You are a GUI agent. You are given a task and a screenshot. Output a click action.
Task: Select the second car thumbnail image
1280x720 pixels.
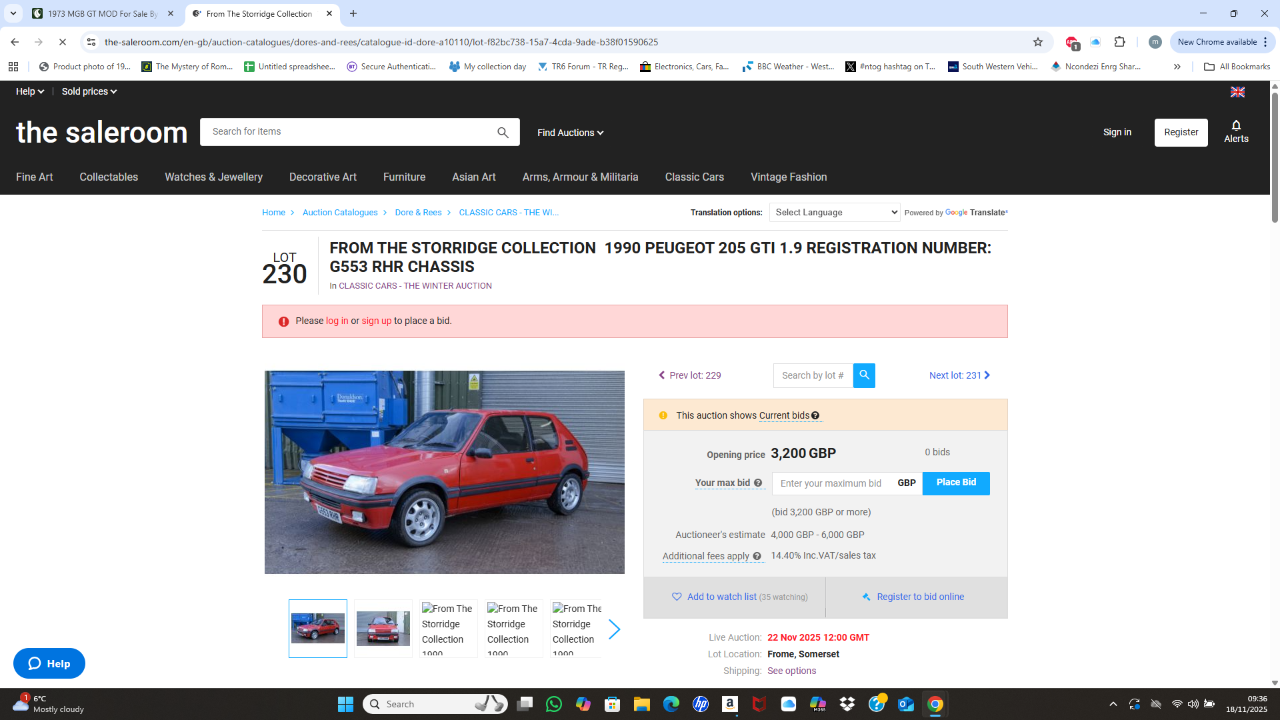click(383, 628)
